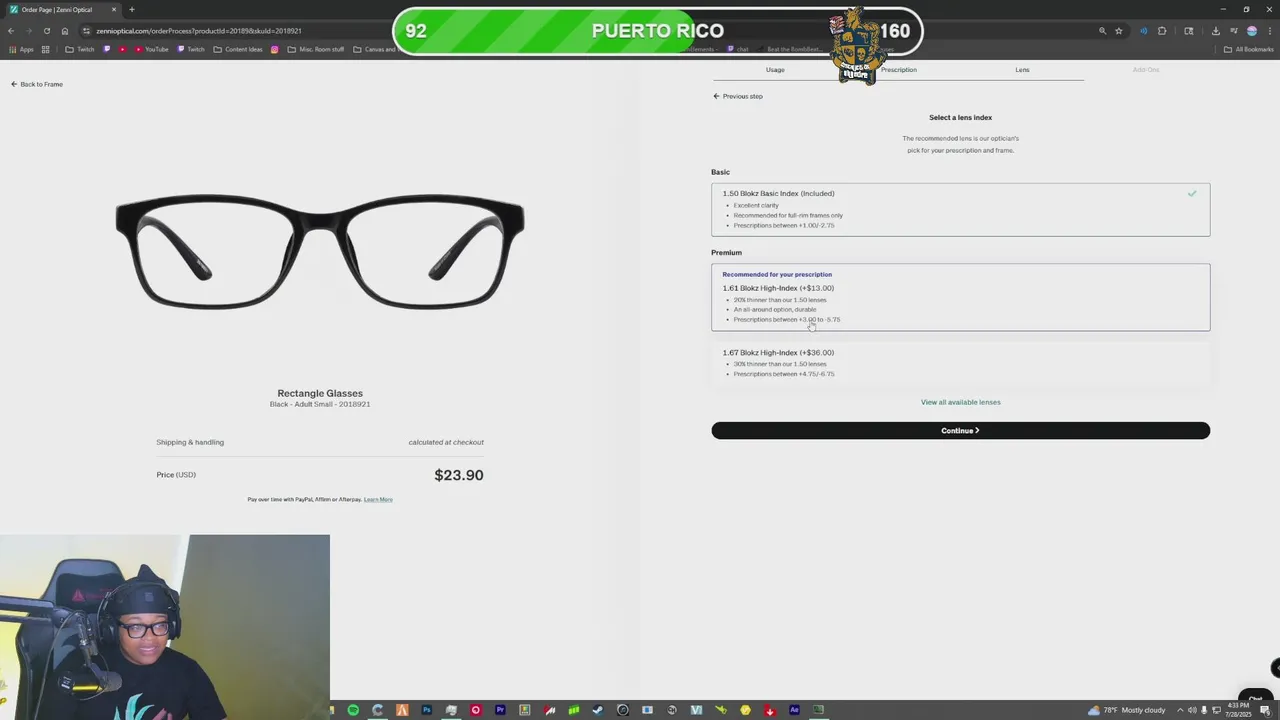Close the Zenni Optical tab
The image size is (1280, 720).
(x=113, y=9)
